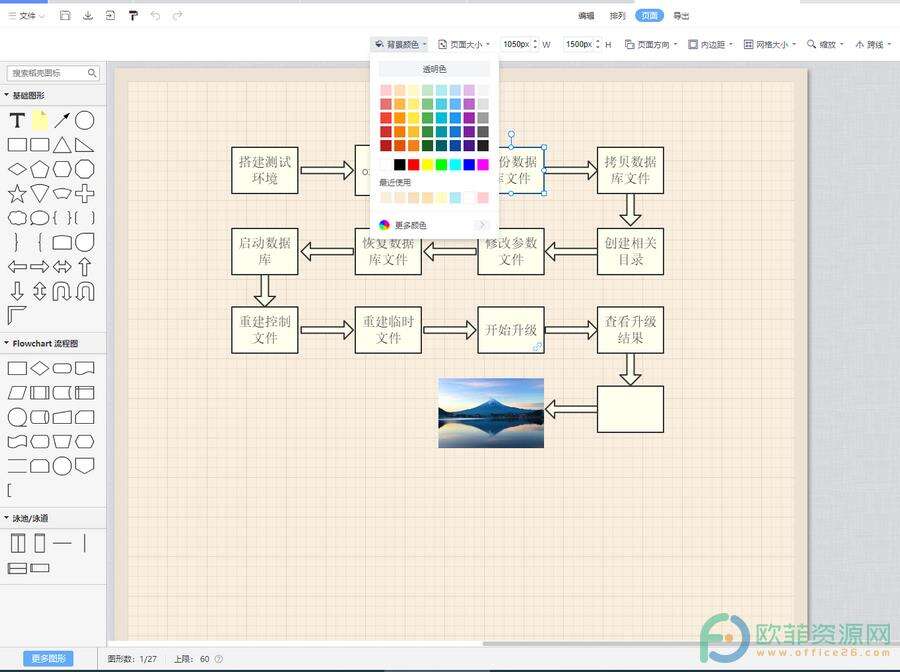This screenshot has height=672, width=900.
Task: Select the diamond flowchart shape
Action: [x=38, y=367]
